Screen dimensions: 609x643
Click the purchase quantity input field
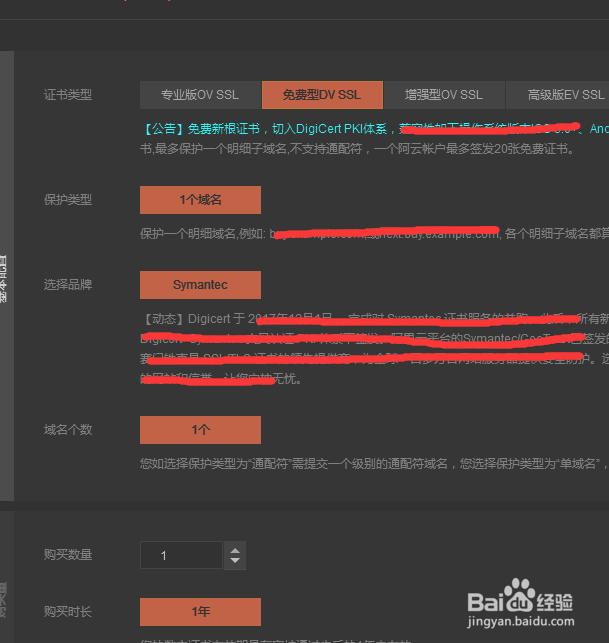tap(181, 555)
